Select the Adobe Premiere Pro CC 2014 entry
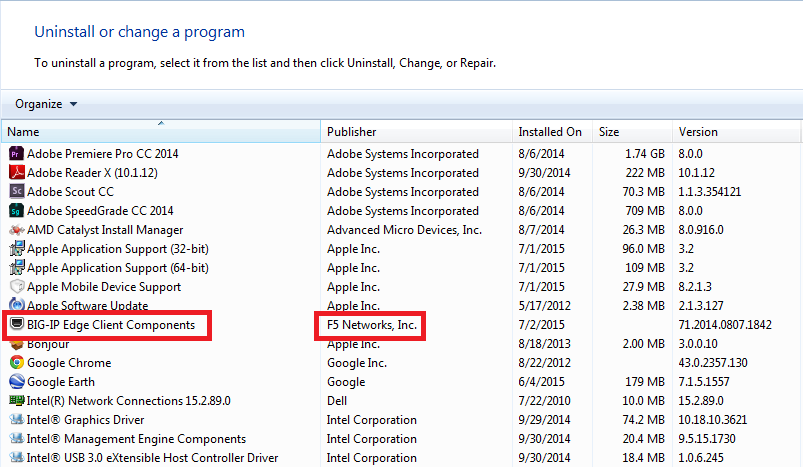The height and width of the screenshot is (467, 803). [102, 154]
